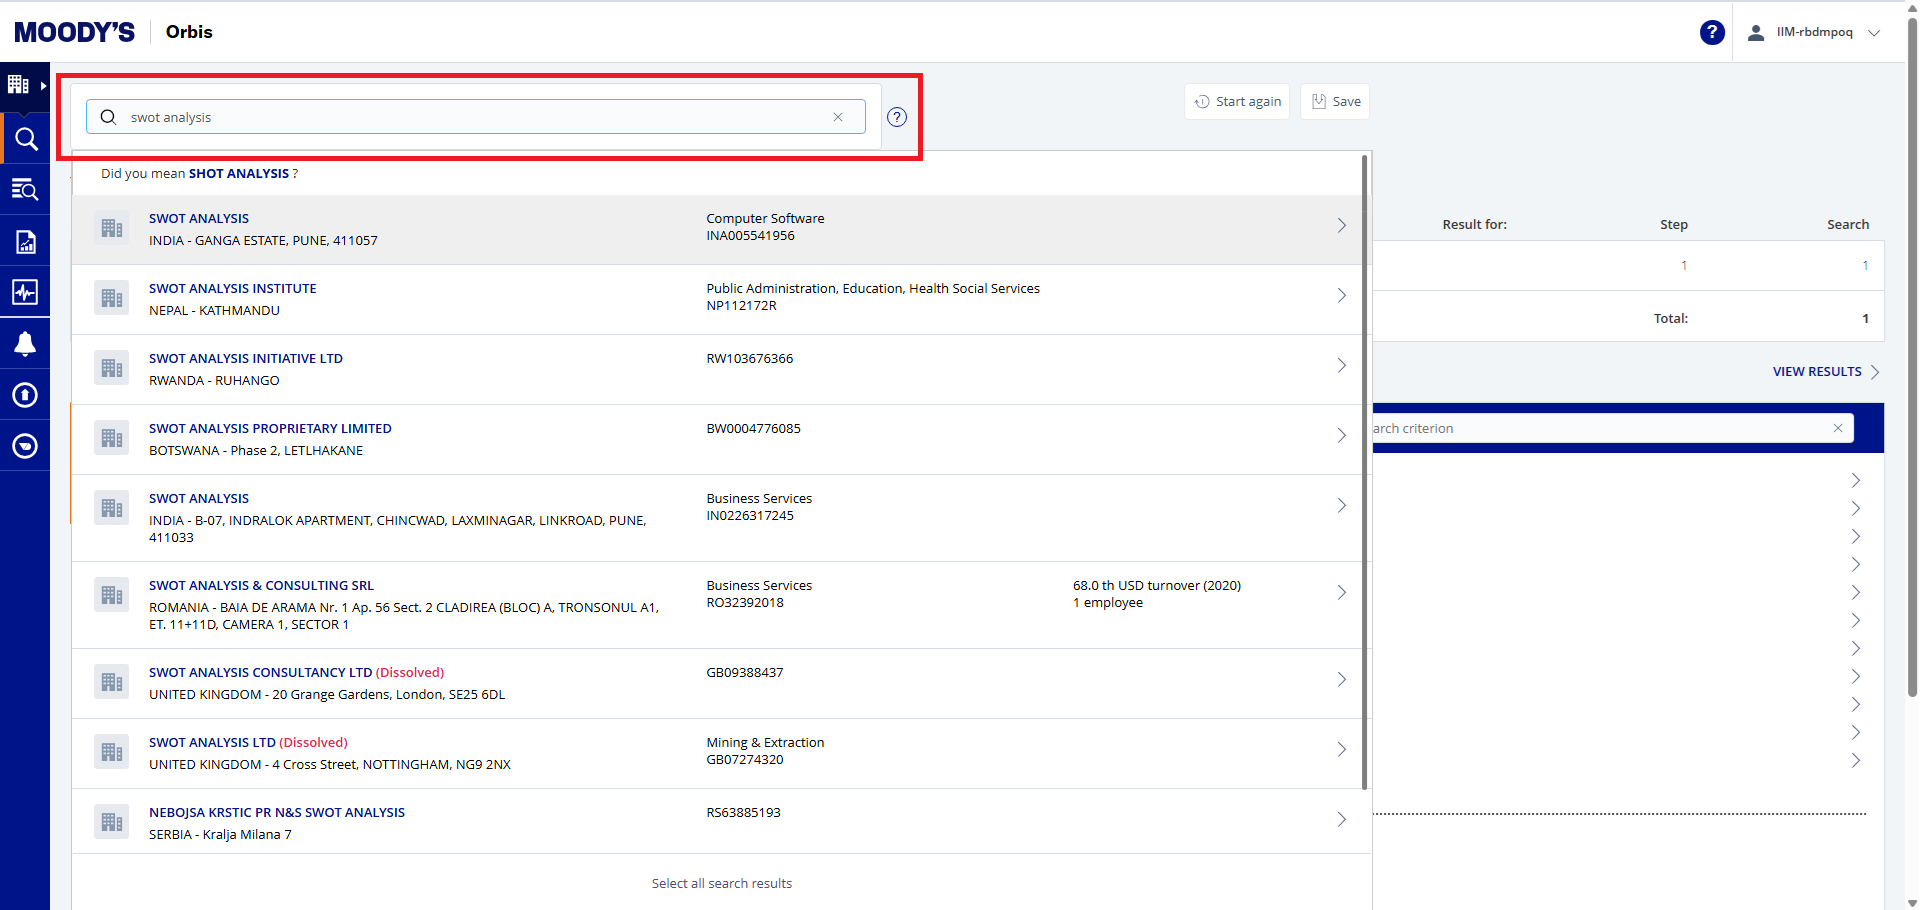Click the pulse monitor icon in sidebar

25,292
